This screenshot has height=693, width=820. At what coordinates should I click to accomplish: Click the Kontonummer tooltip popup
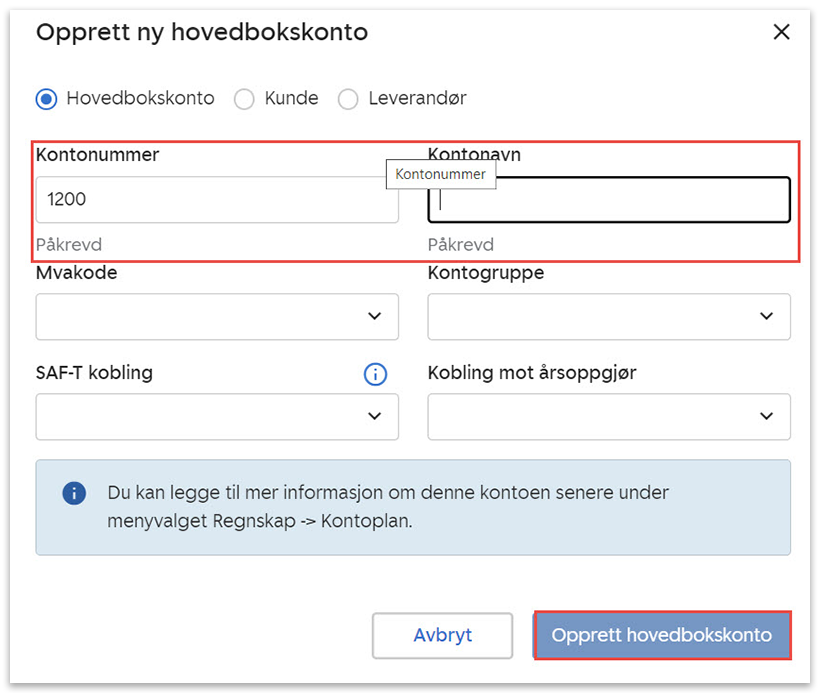440,174
